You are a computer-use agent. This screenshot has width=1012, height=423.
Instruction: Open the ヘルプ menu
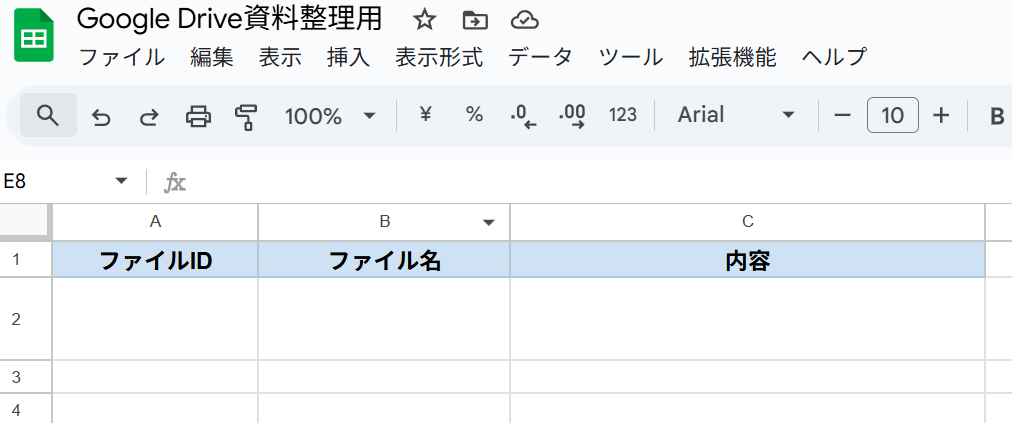pyautogui.click(x=834, y=57)
